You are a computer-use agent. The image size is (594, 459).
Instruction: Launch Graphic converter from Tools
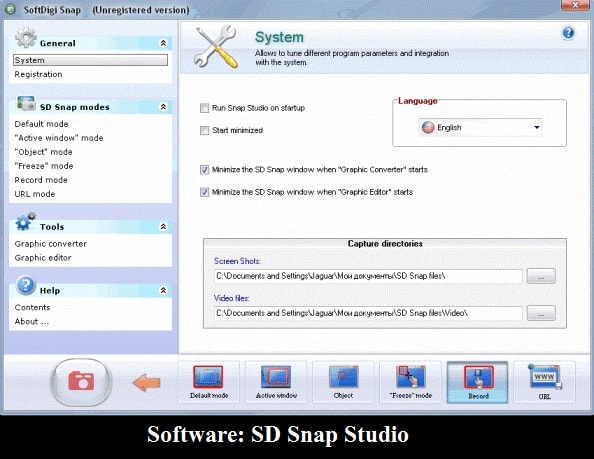point(51,244)
